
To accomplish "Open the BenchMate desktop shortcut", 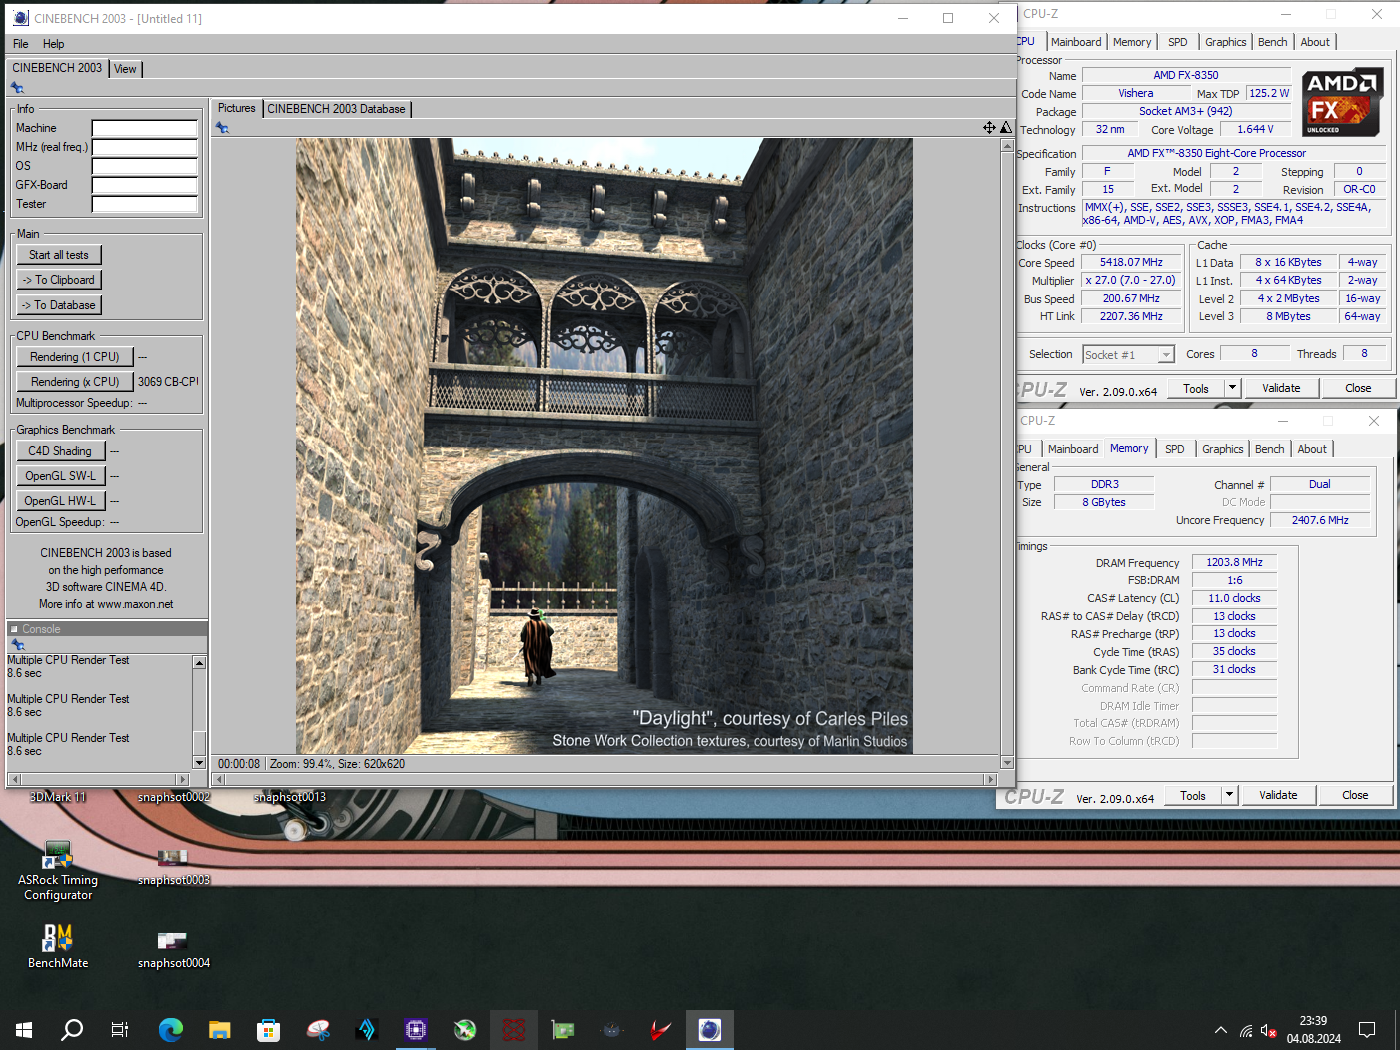I will click(58, 946).
